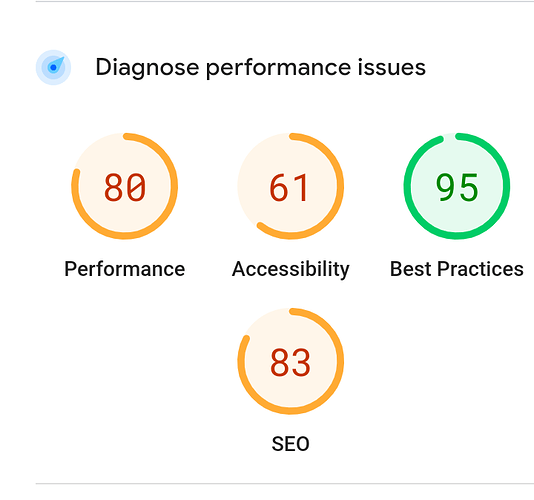Click the word Diagnose in the heading

(147, 68)
